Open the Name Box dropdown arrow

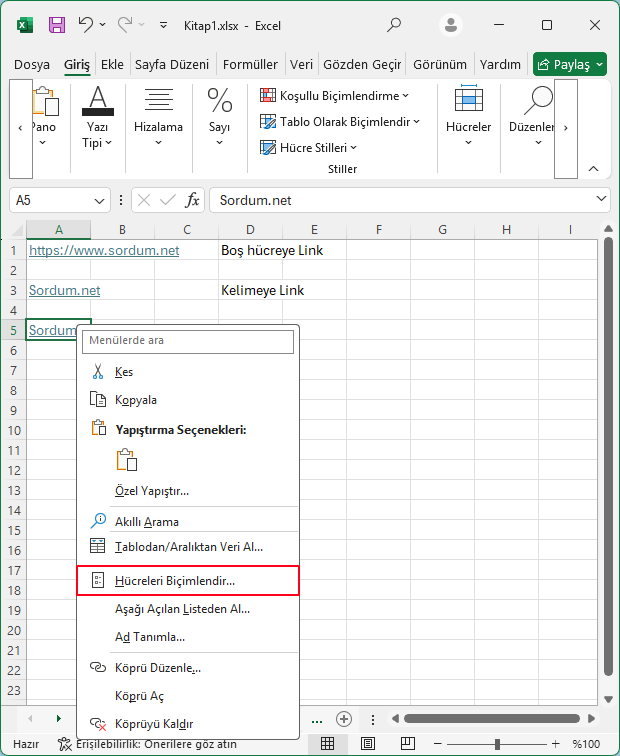99,201
